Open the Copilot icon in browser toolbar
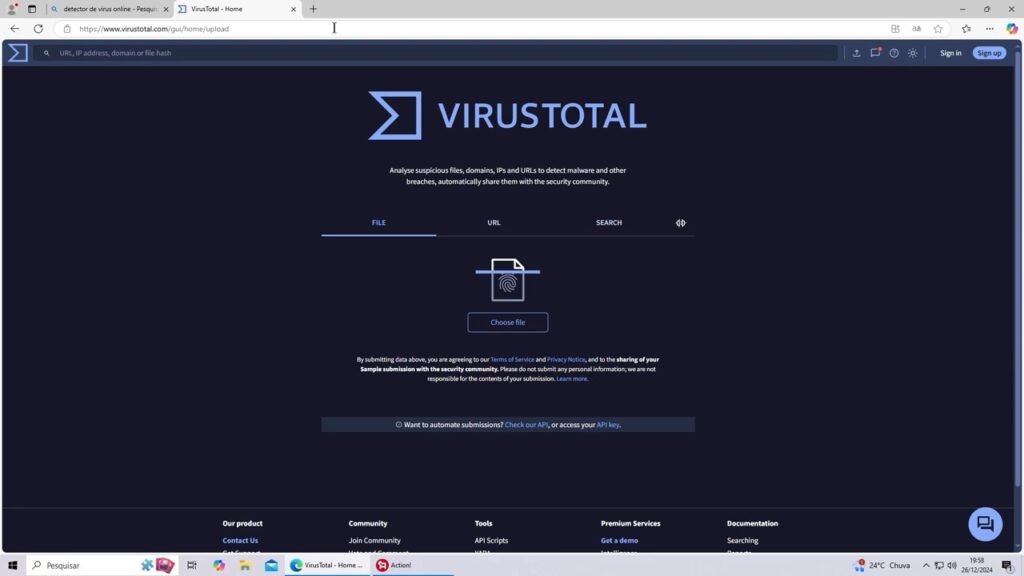 1012,29
